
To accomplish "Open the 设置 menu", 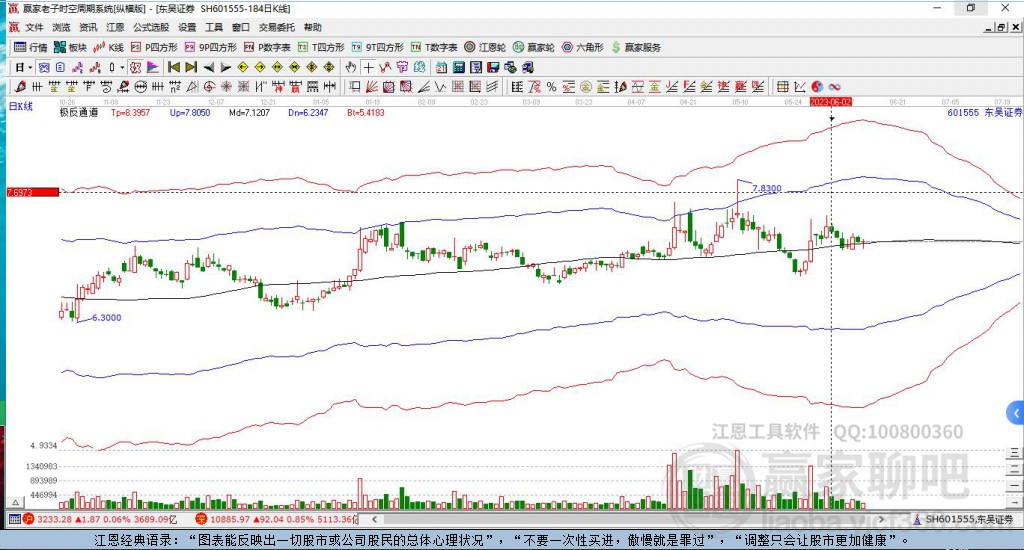I will [187, 27].
